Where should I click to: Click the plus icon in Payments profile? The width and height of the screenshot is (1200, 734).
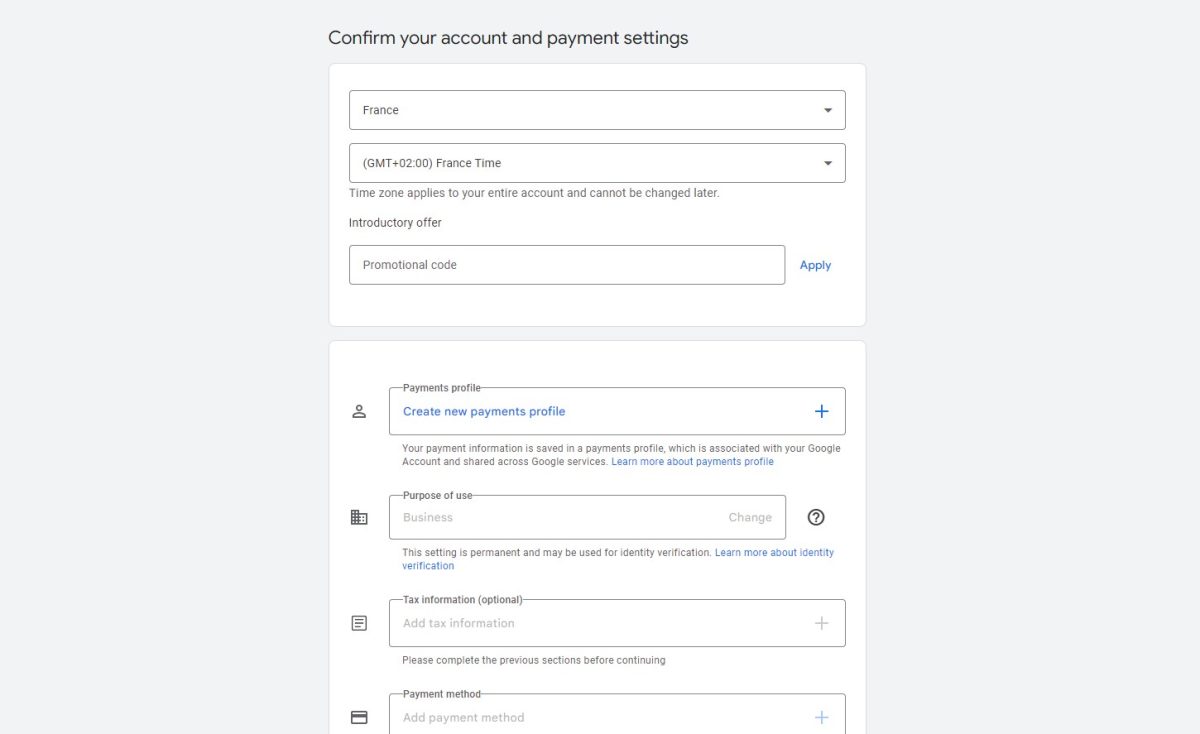tap(822, 411)
